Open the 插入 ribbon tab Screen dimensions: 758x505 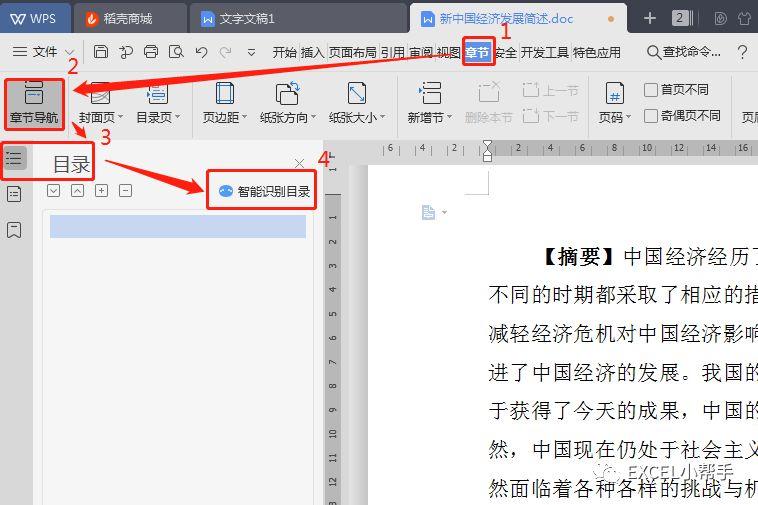tap(312, 52)
